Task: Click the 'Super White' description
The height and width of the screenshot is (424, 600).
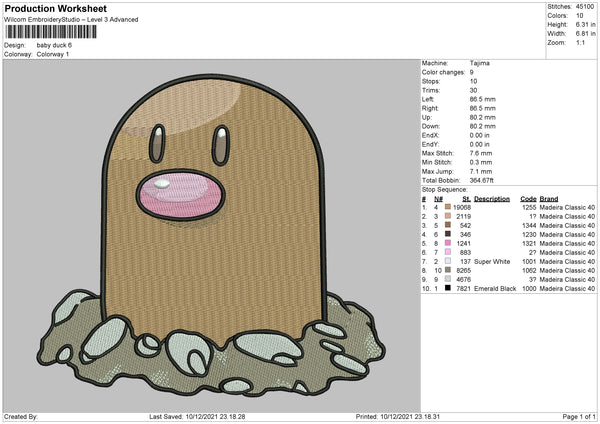Action: click(492, 262)
